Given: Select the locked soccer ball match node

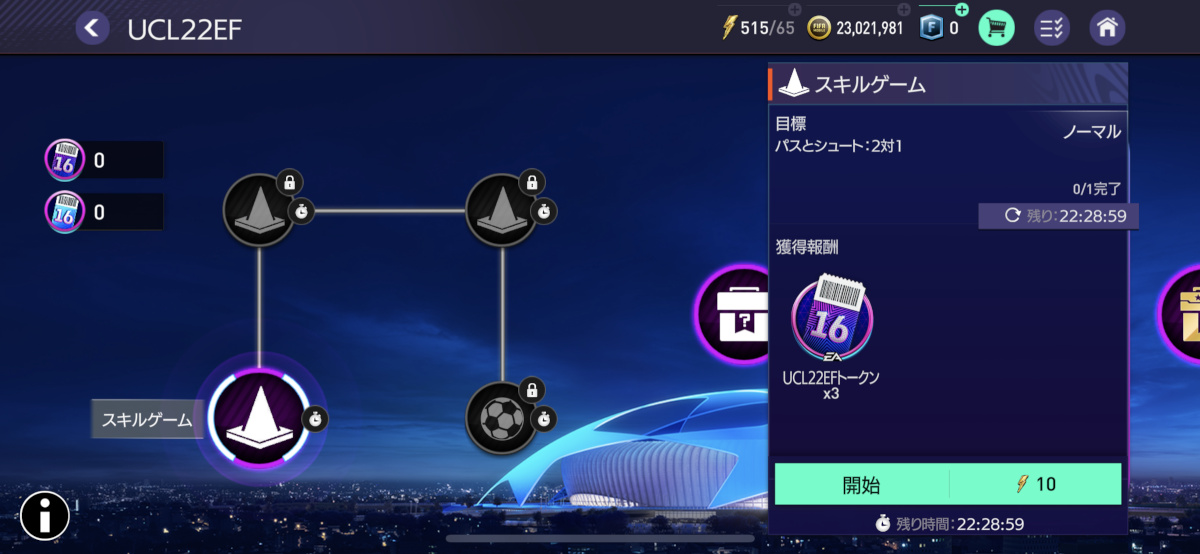Looking at the screenshot, I should click(x=503, y=417).
